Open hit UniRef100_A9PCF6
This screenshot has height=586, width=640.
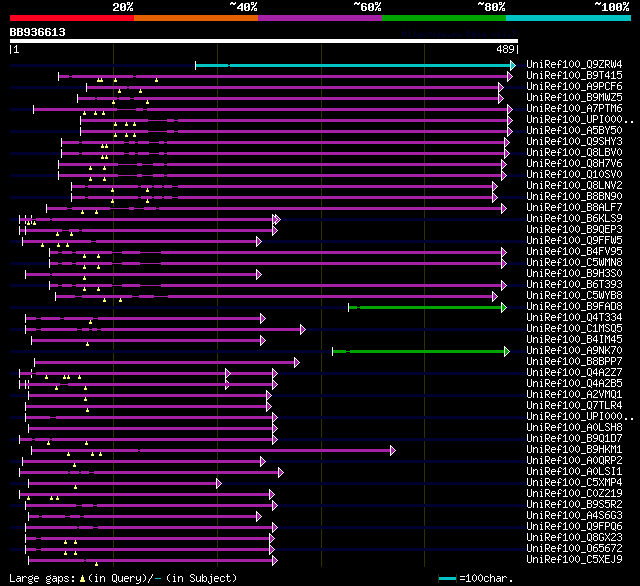click(574, 86)
